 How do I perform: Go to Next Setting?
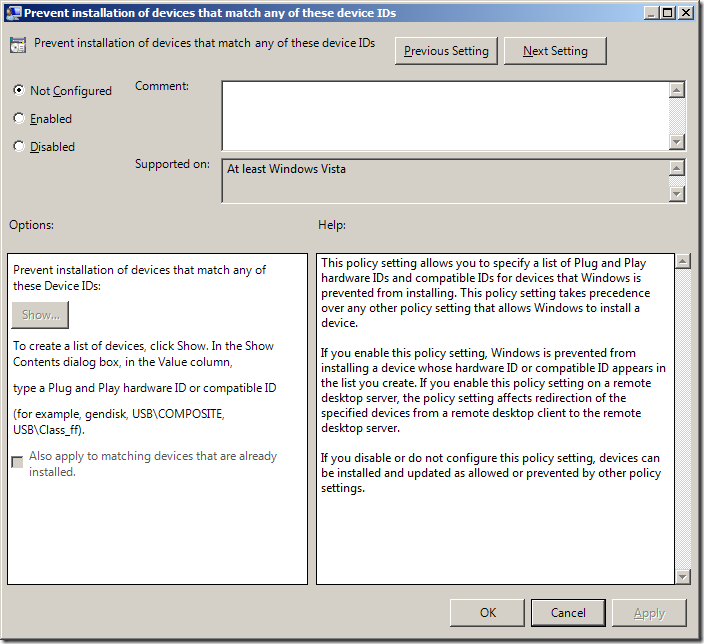[x=555, y=51]
